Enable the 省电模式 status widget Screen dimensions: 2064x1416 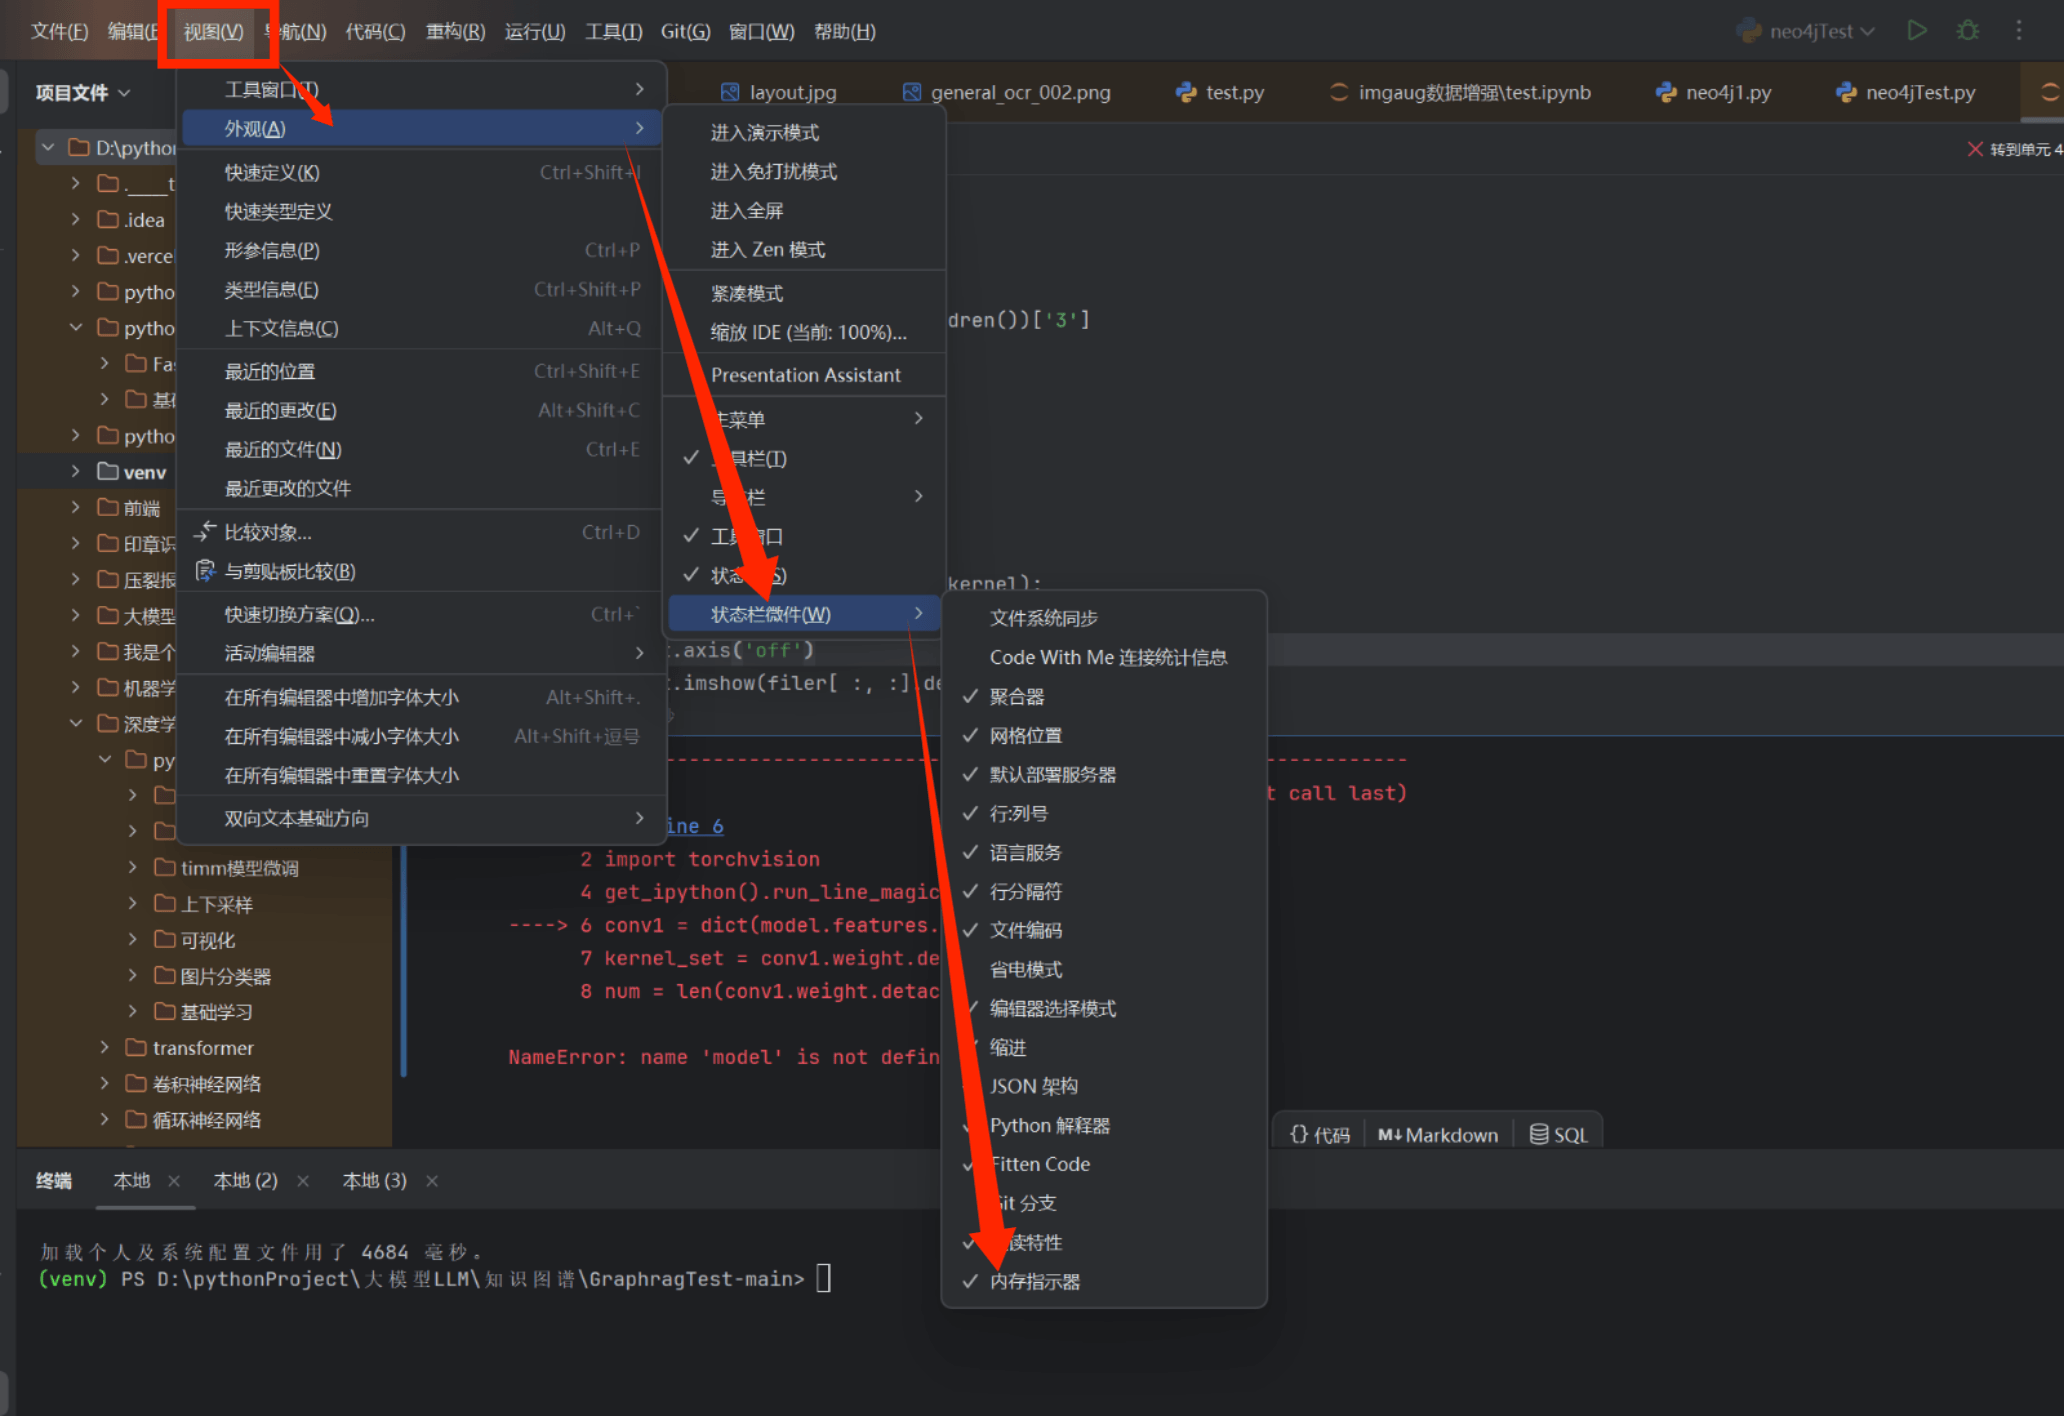coord(1025,969)
